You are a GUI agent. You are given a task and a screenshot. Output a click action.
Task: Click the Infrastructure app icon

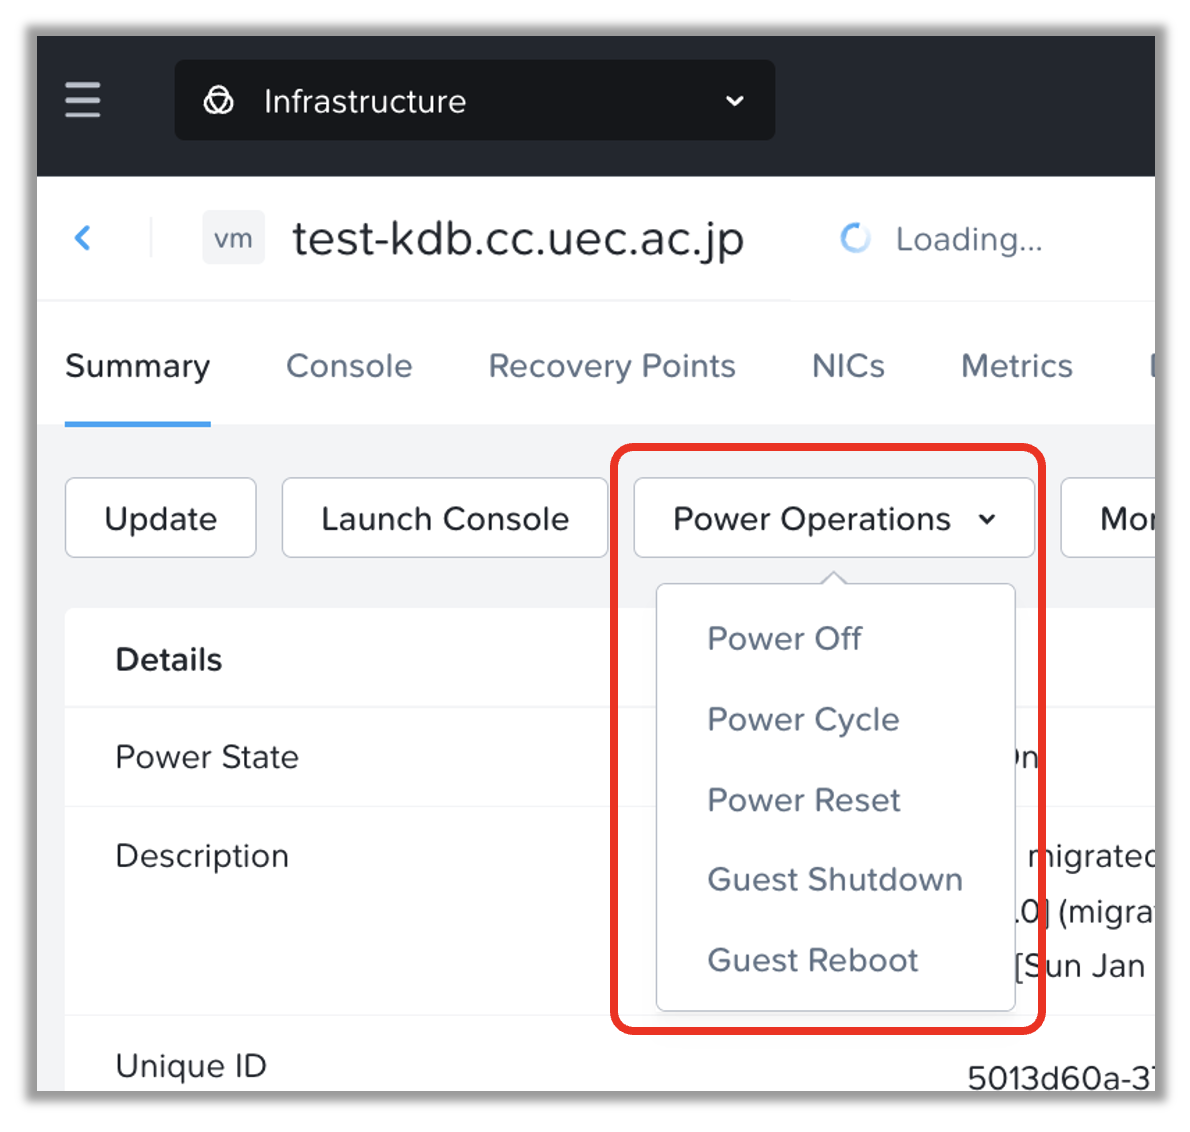pyautogui.click(x=219, y=101)
